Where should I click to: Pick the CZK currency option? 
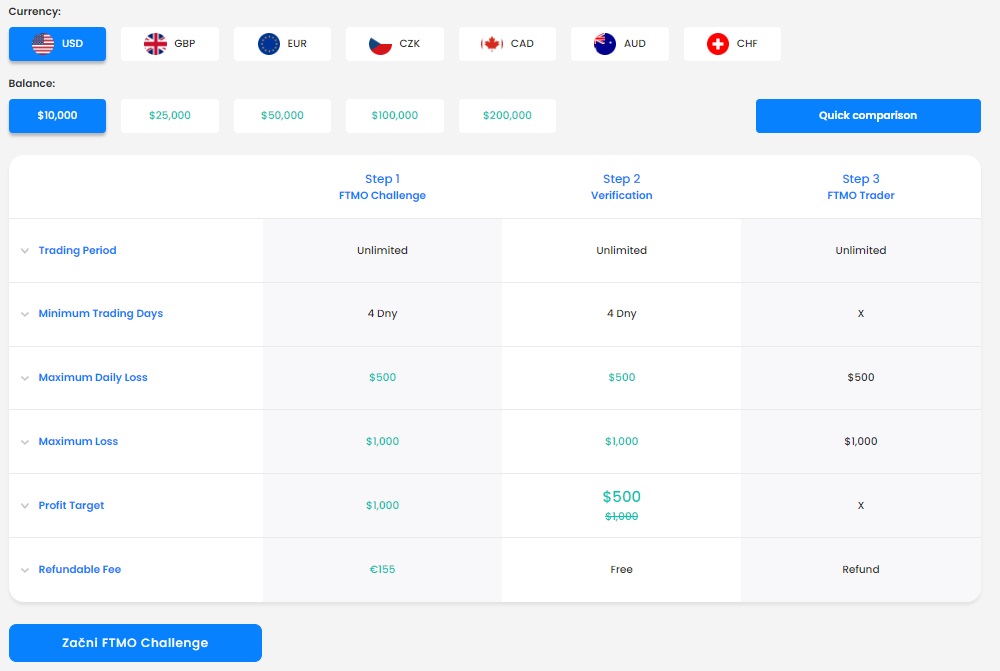click(395, 43)
